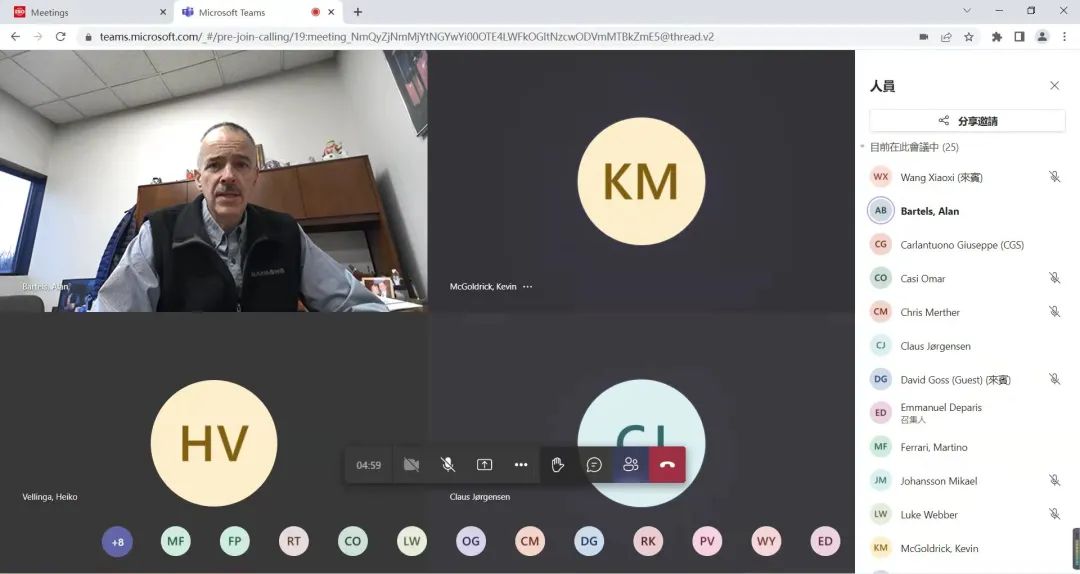Open more options next to McGoldrick, Kevin
The image size is (1080, 574).
(x=528, y=287)
